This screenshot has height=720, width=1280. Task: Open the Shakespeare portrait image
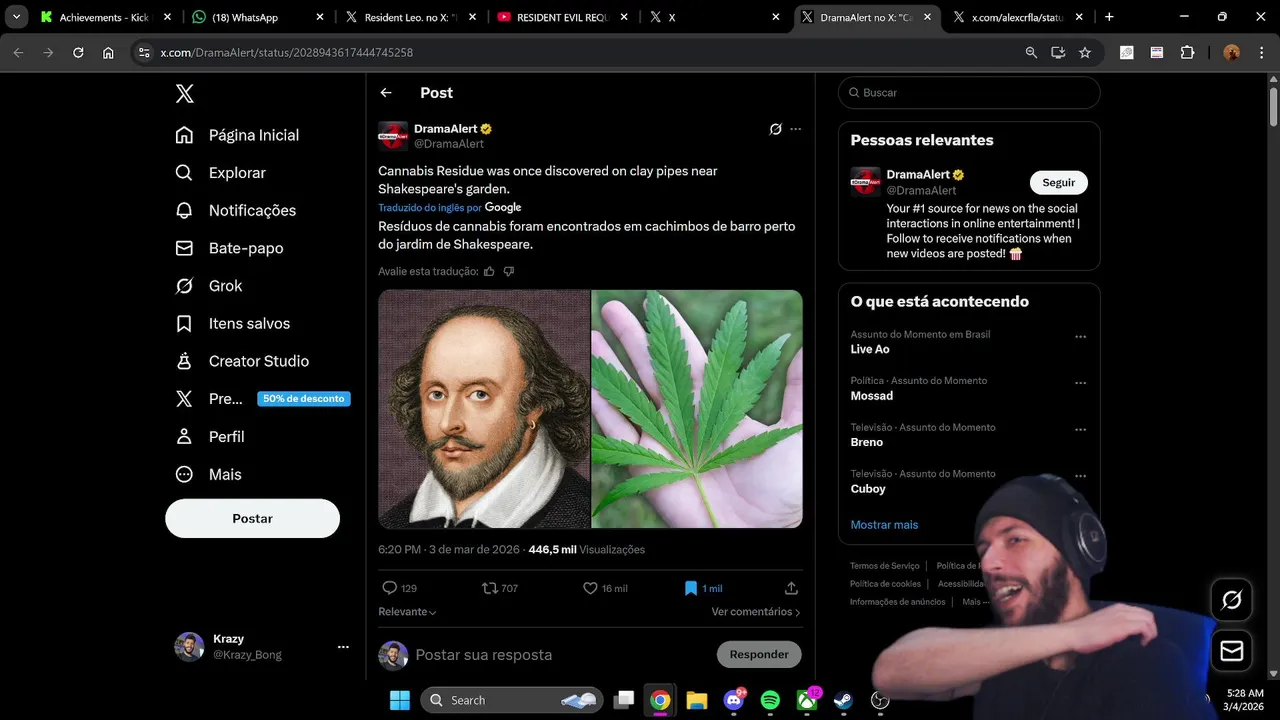click(x=484, y=409)
